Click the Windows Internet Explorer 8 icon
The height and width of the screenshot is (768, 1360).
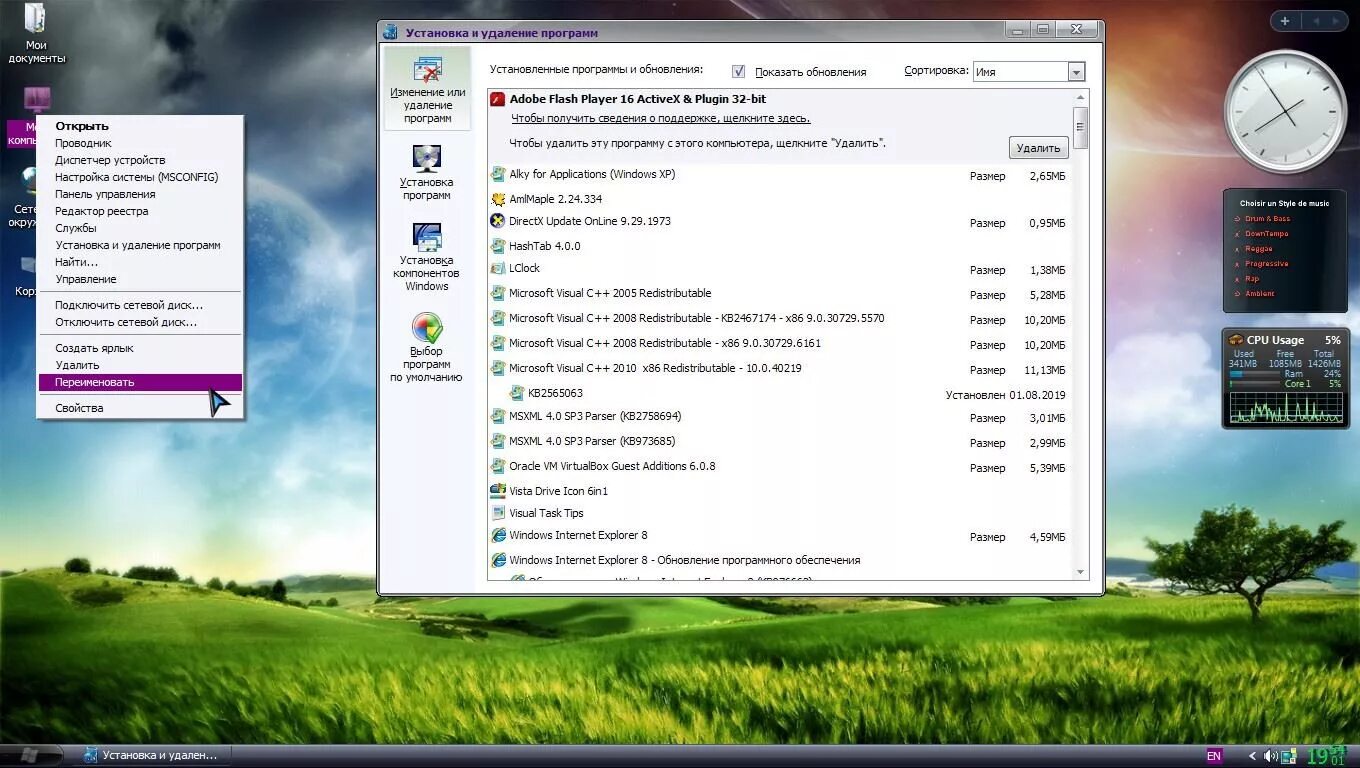click(498, 535)
